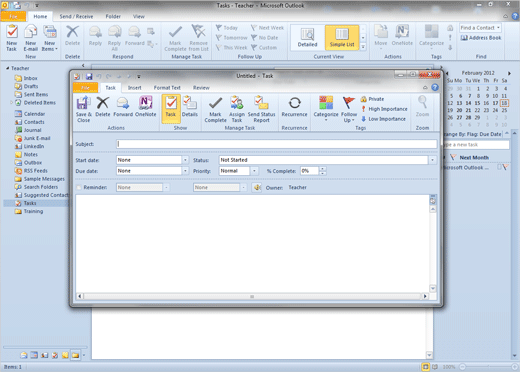Click into the Subject text field
This screenshot has height=372, width=520.
277,144
